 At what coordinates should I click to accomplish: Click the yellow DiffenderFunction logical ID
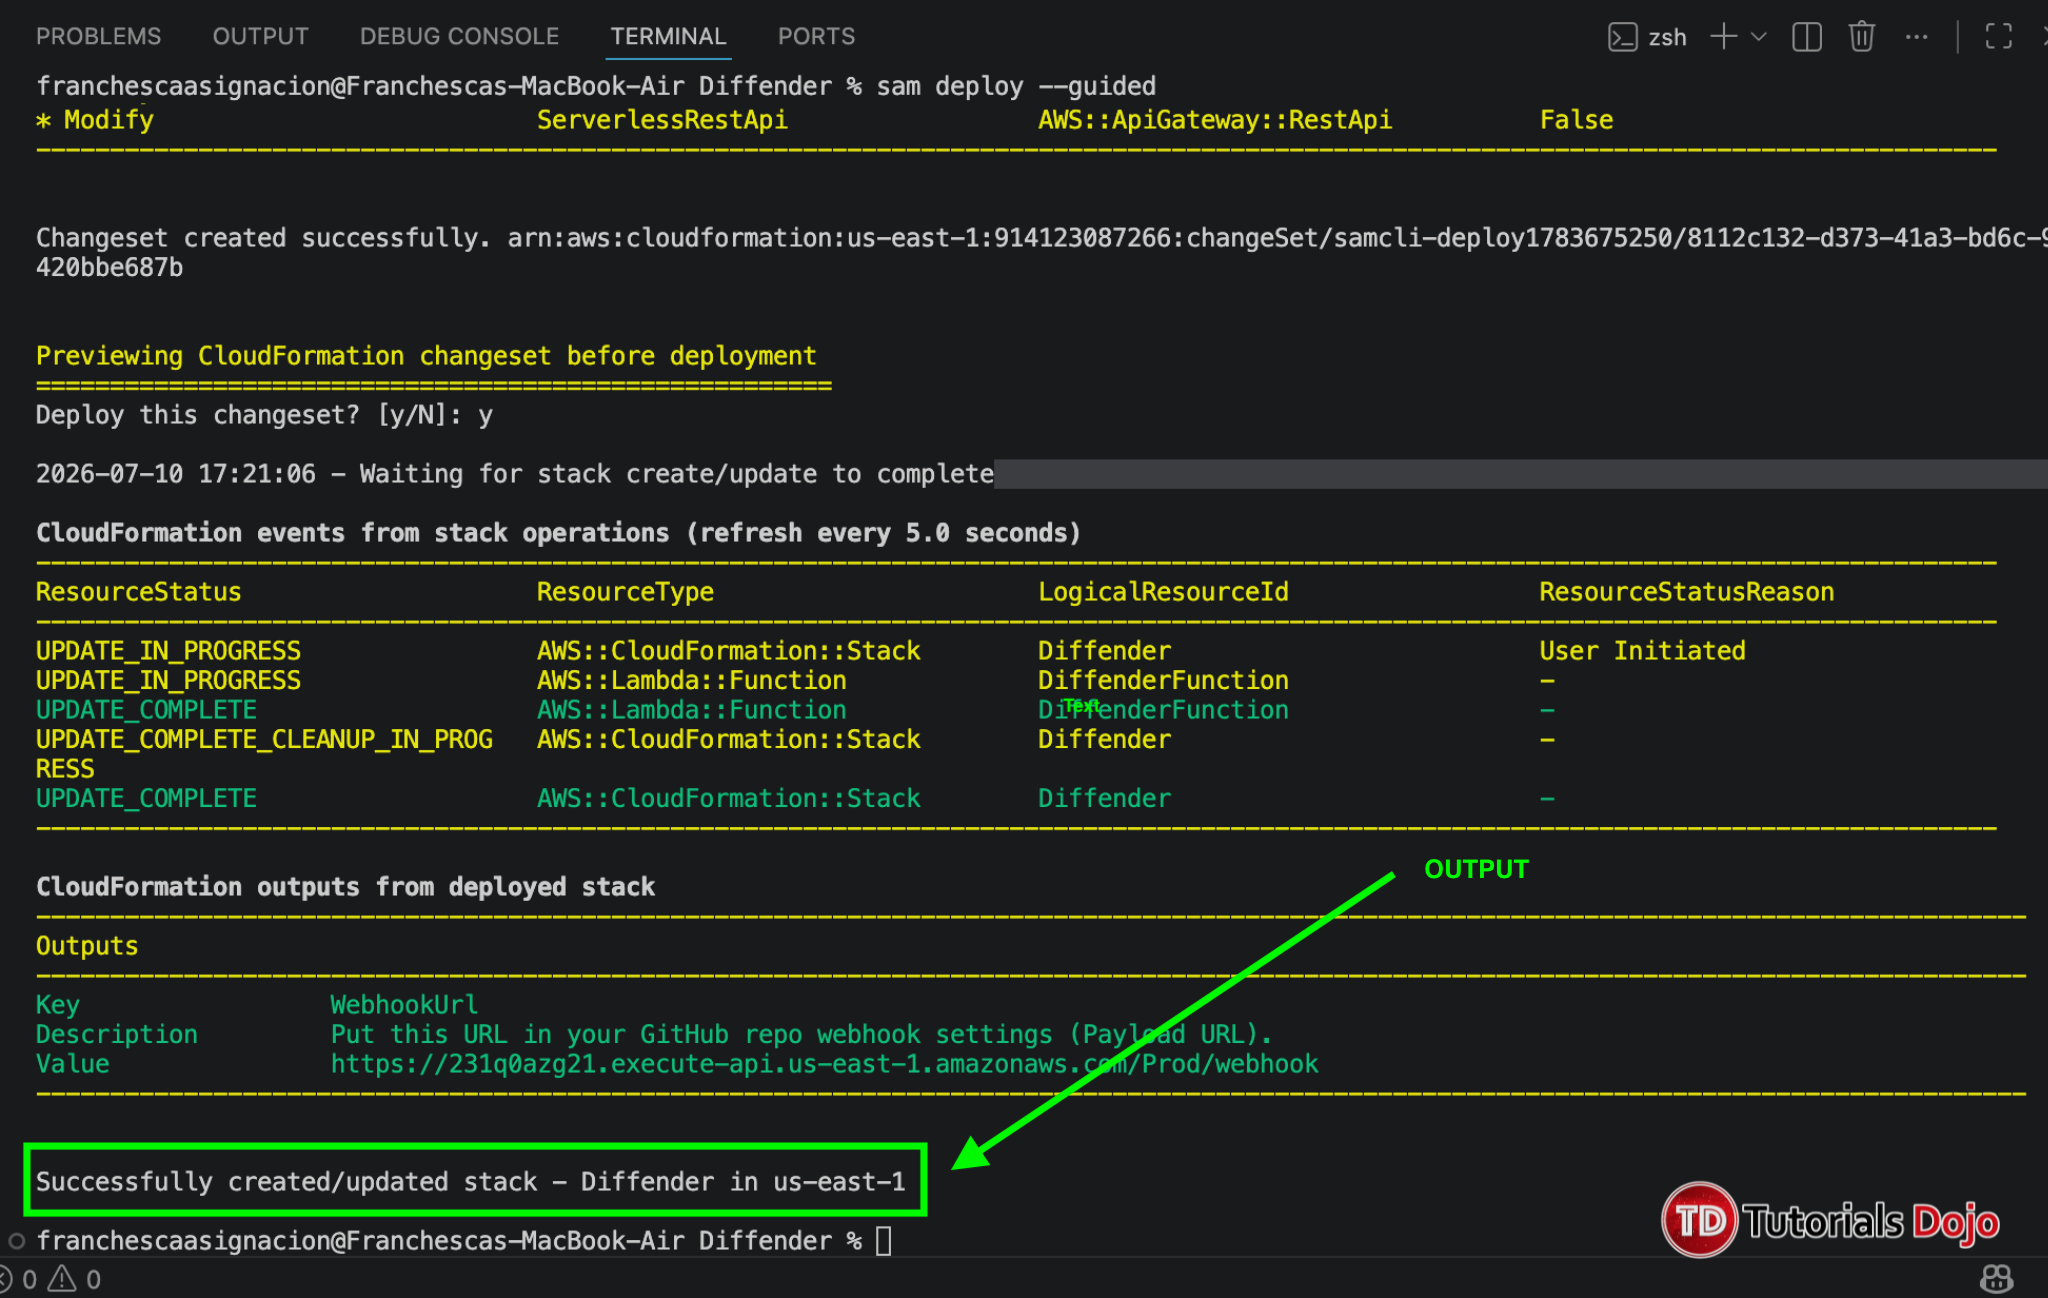[1163, 680]
